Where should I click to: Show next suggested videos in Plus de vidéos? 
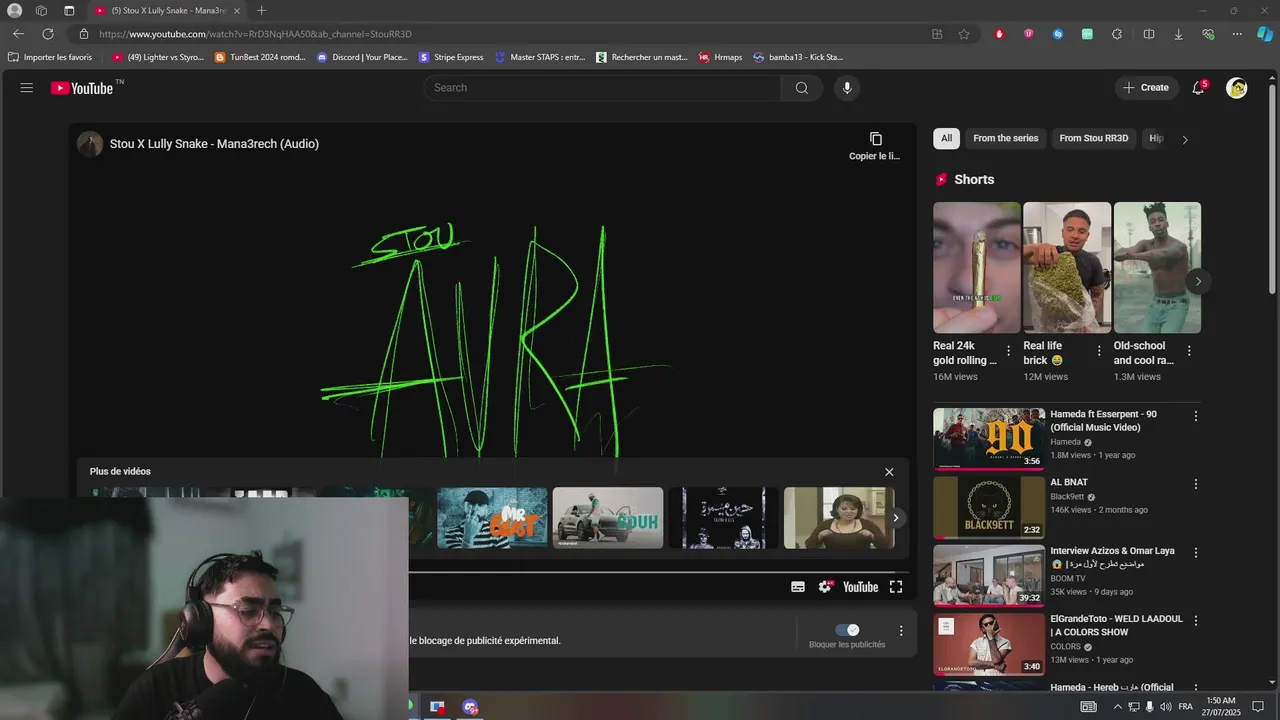896,517
